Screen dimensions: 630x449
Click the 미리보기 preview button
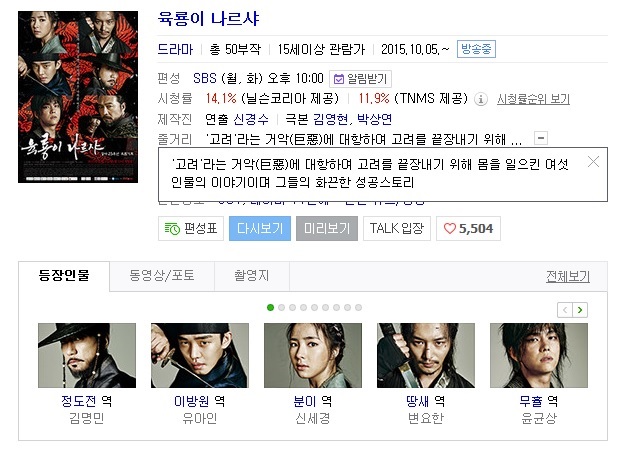point(327,229)
